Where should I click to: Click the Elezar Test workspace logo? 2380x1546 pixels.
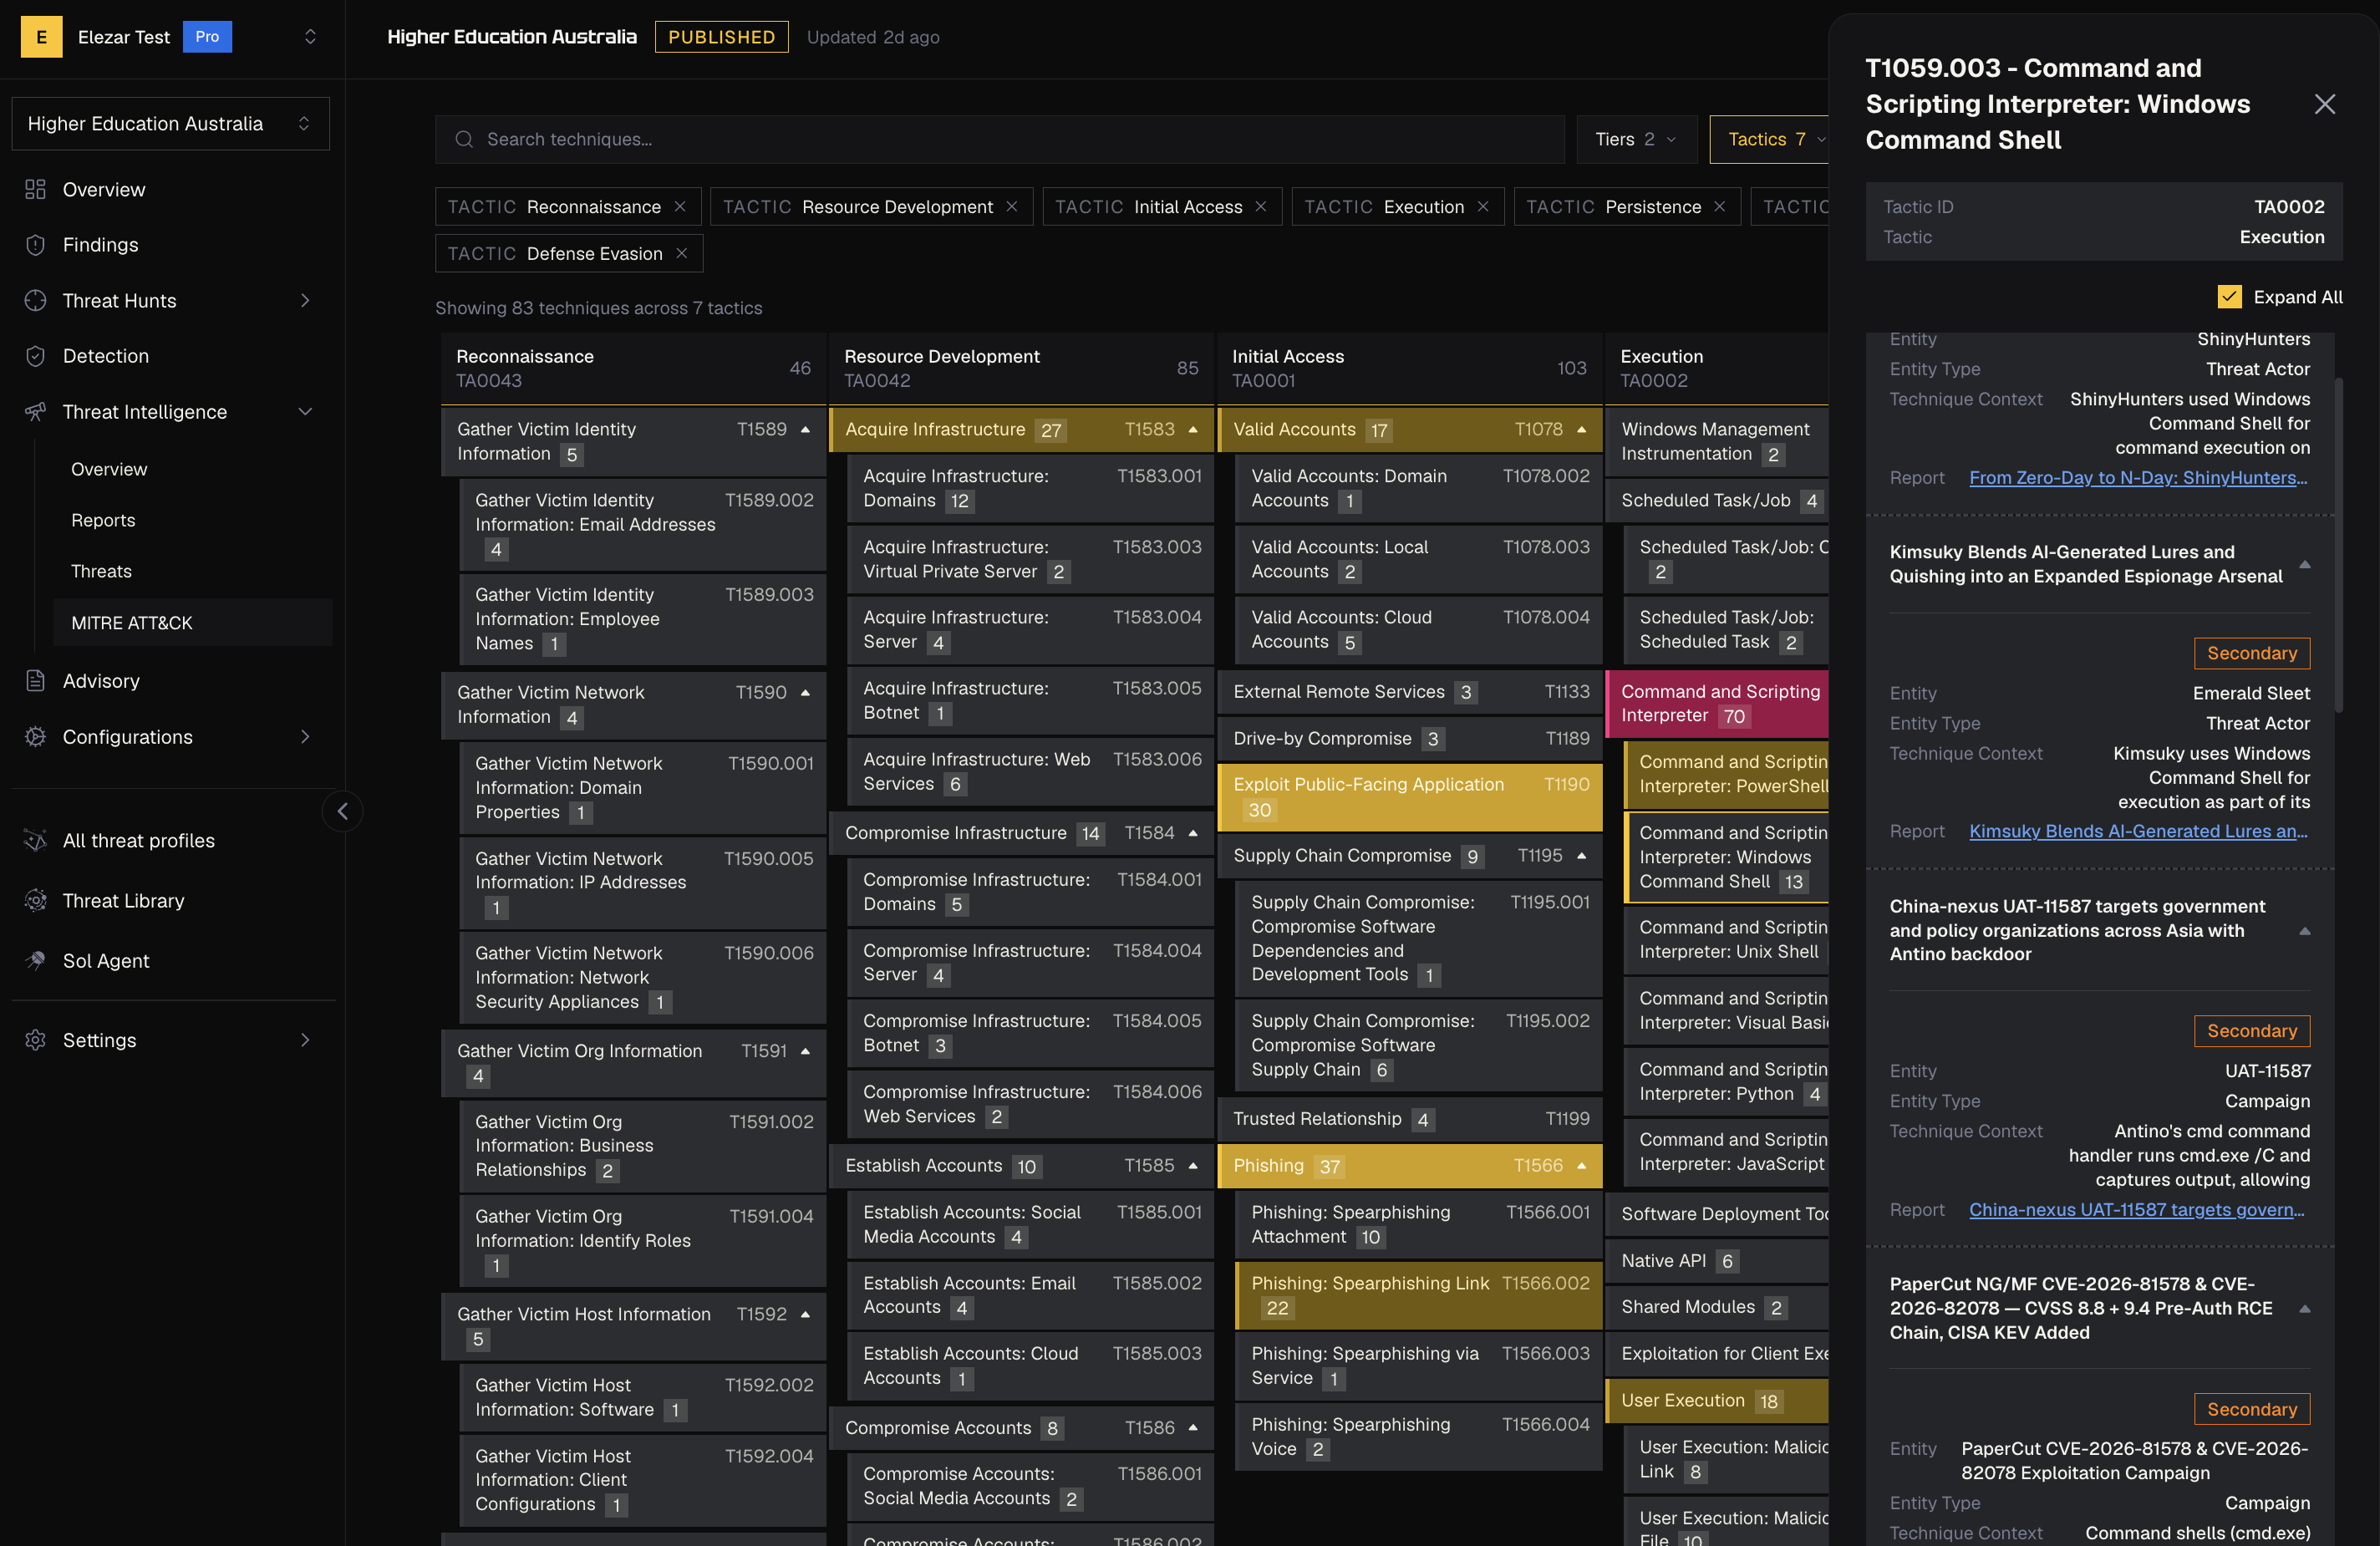41,37
